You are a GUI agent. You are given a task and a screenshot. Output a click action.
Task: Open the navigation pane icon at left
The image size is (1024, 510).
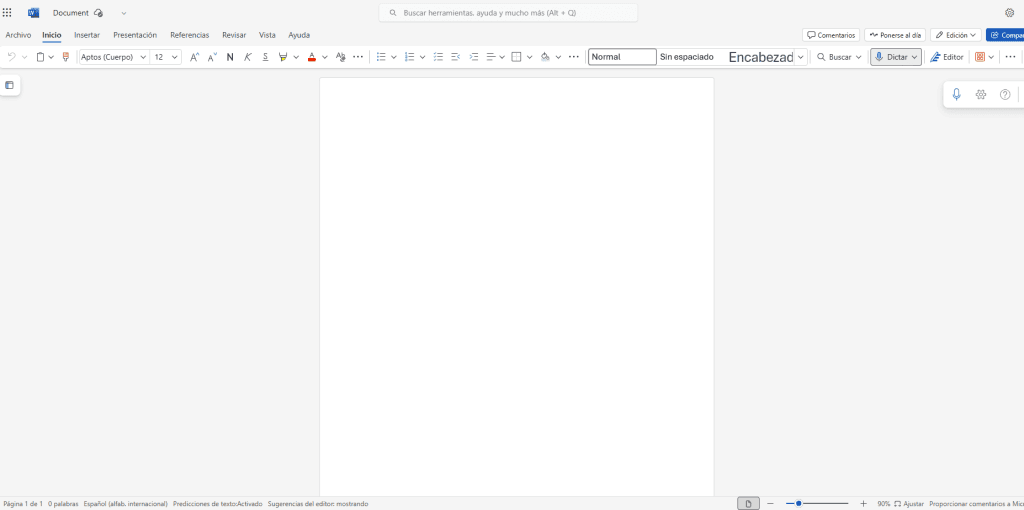click(10, 85)
